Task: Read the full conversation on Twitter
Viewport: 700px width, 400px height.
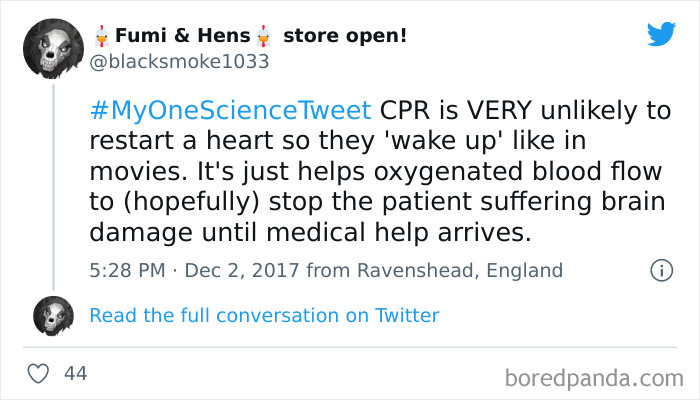Action: [264, 316]
